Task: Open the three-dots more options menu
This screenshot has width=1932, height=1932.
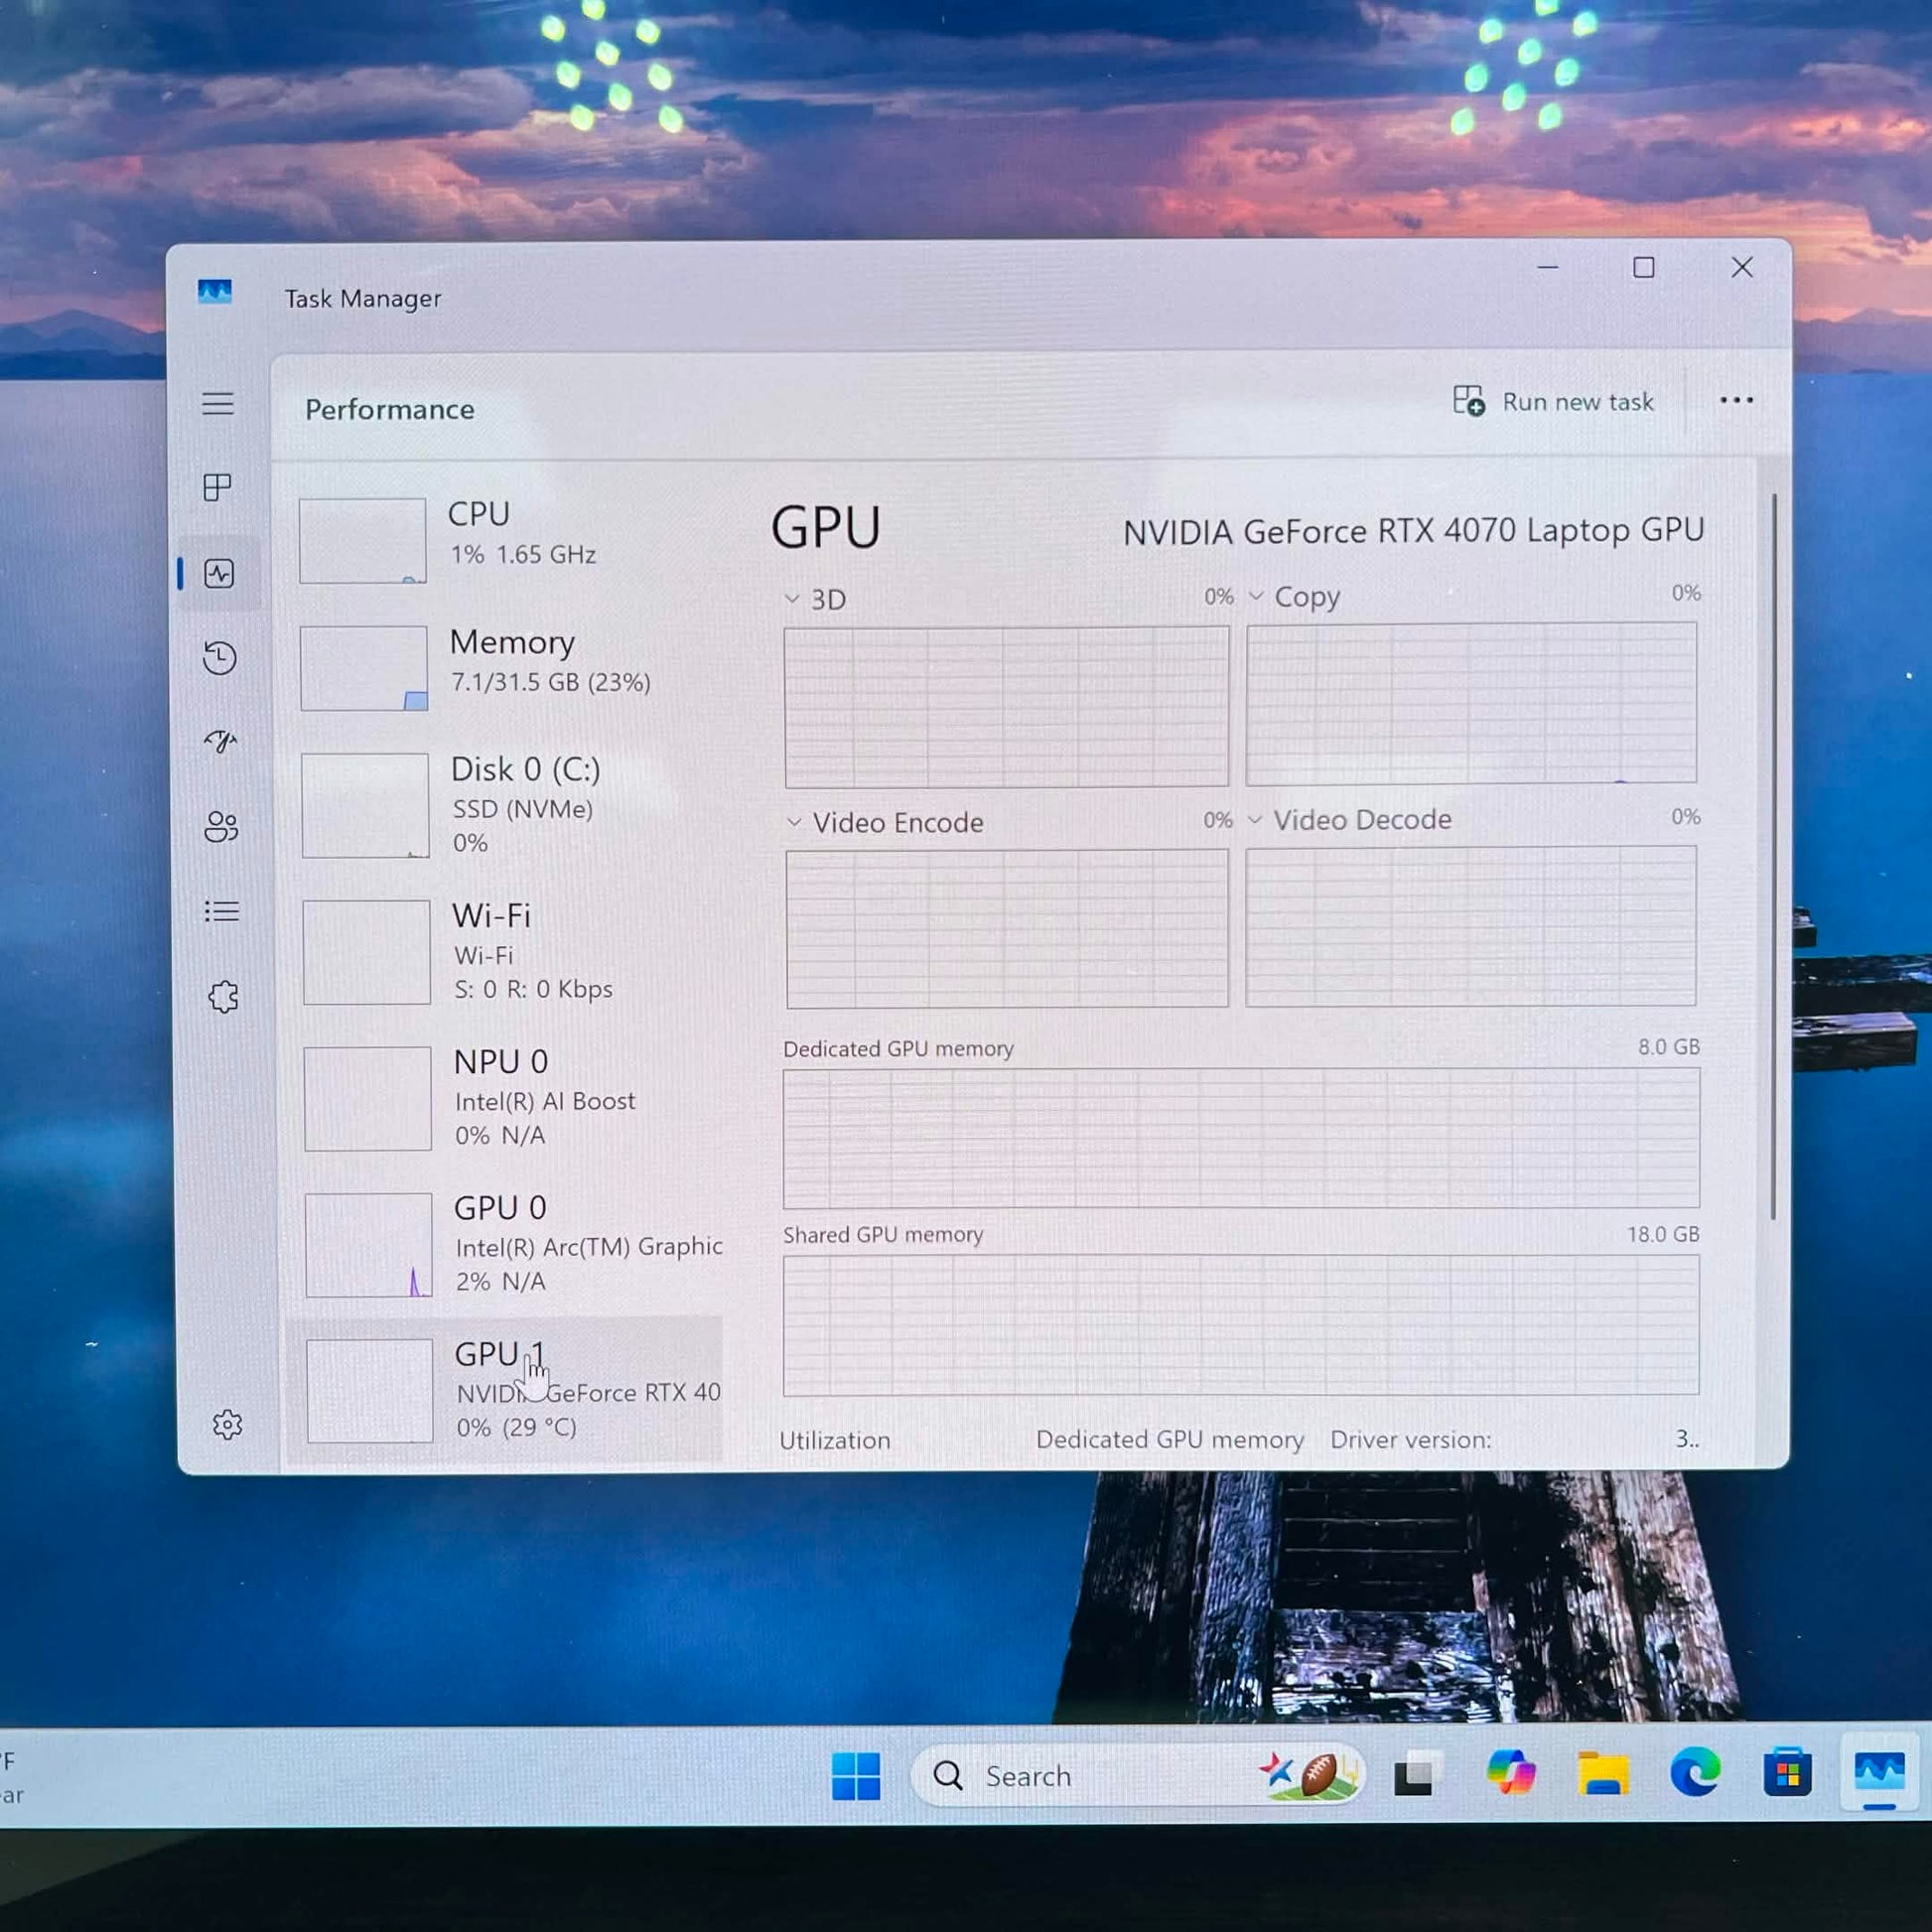Action: [1736, 400]
